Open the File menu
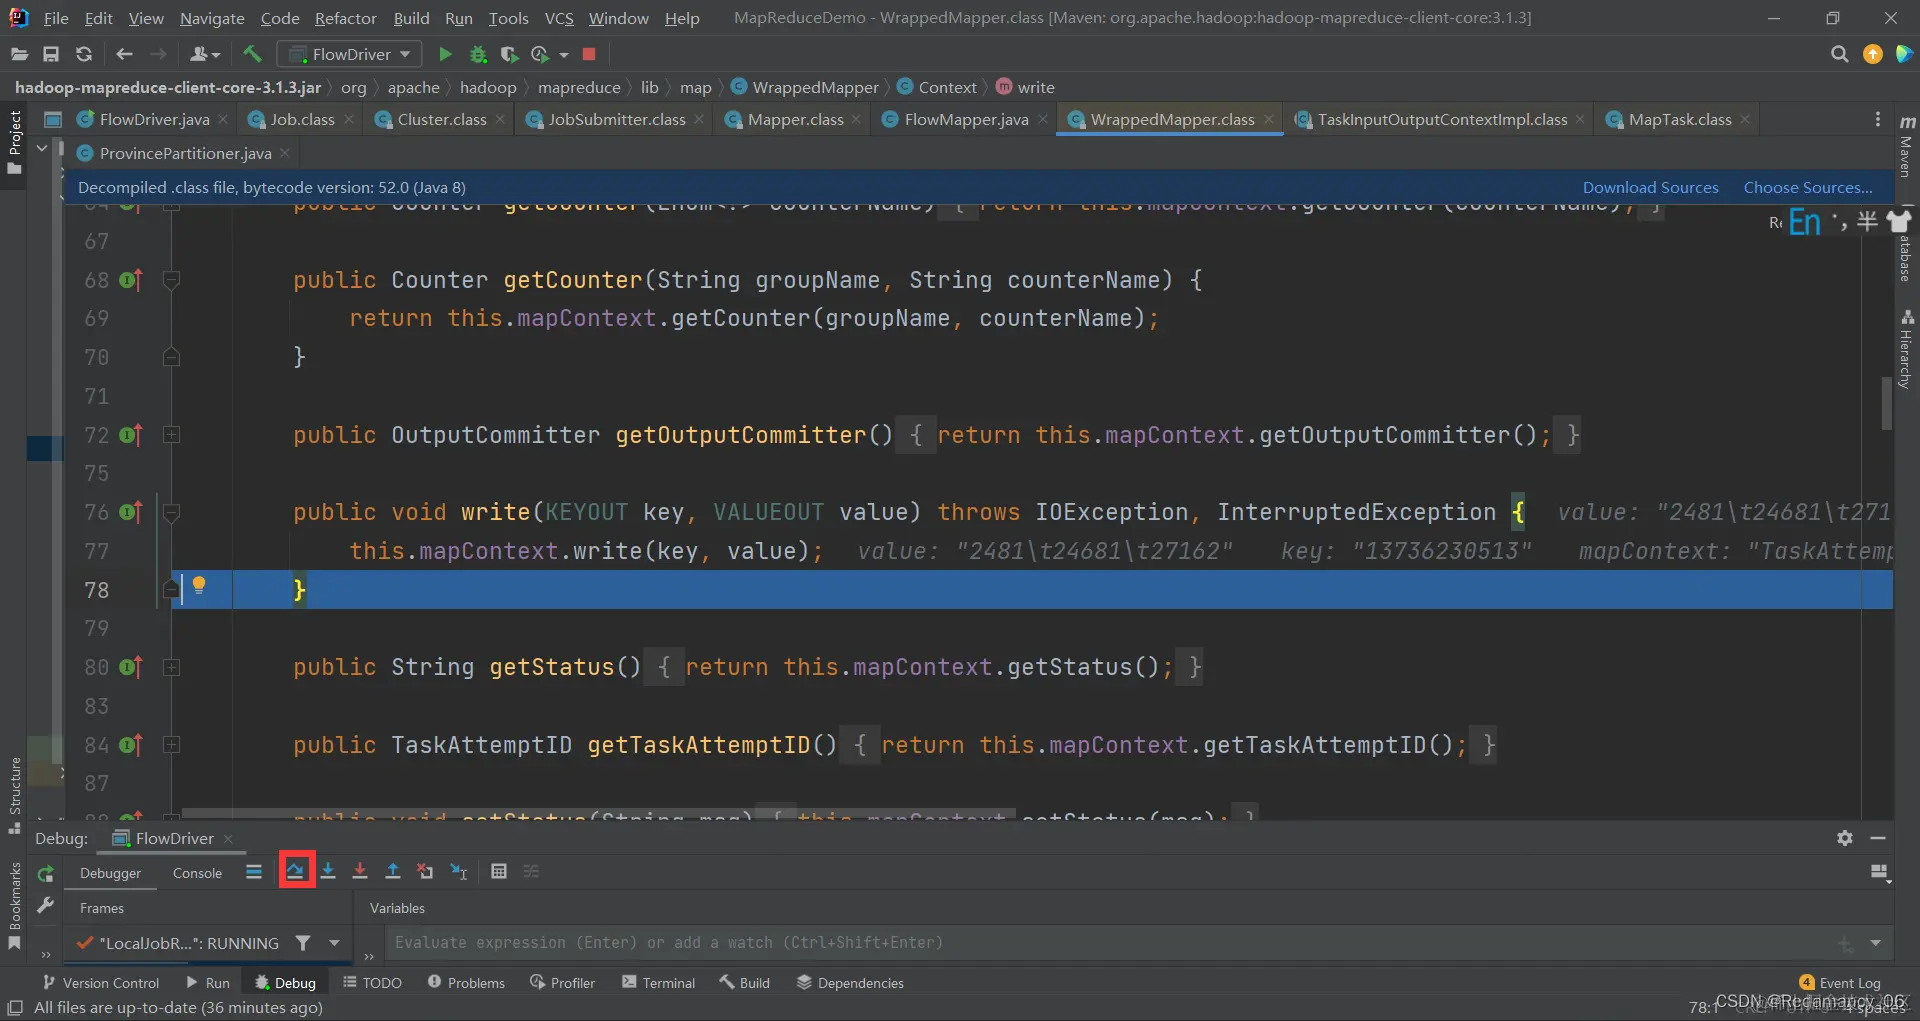The height and width of the screenshot is (1021, 1920). pyautogui.click(x=56, y=18)
